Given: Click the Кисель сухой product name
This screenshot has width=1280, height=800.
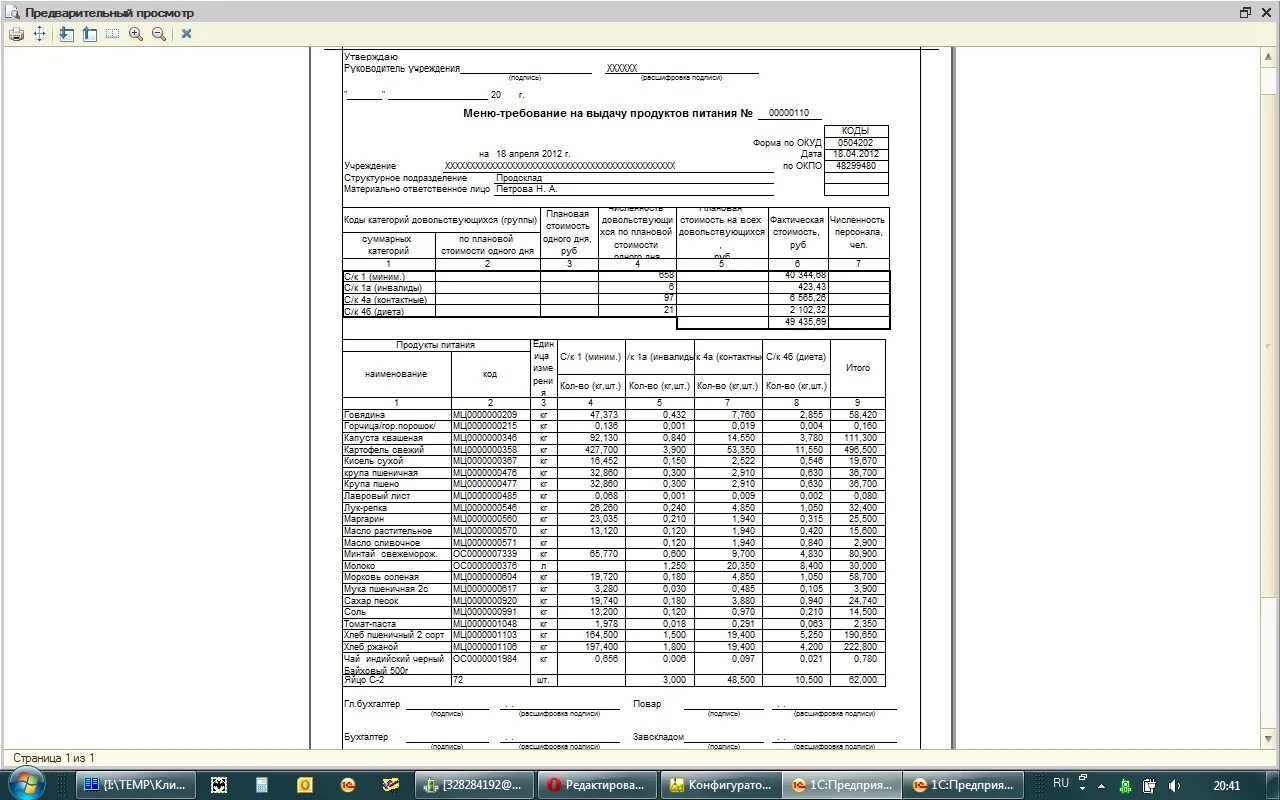Looking at the screenshot, I should (x=372, y=461).
